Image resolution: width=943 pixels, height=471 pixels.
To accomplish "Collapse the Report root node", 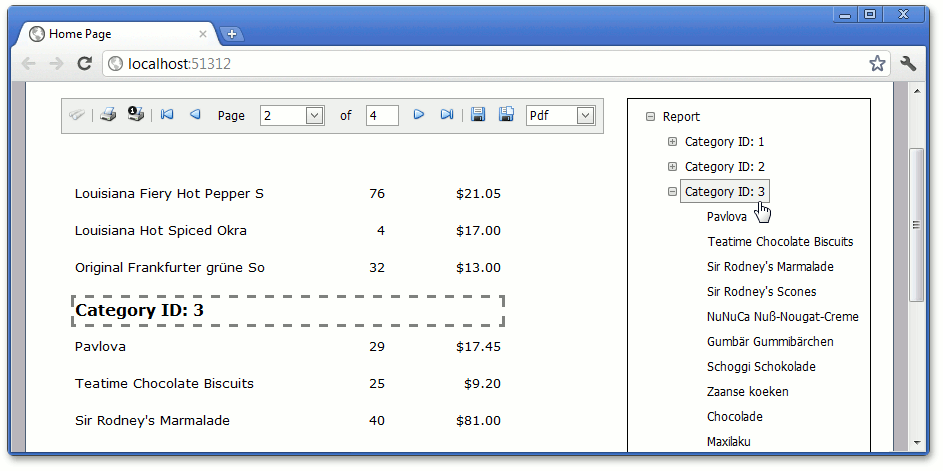I will (650, 117).
